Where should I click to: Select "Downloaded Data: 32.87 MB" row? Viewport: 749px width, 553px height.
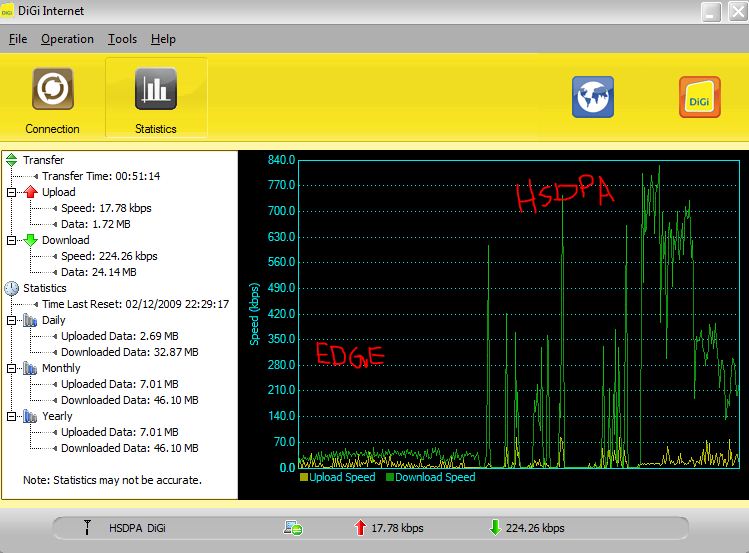(129, 352)
